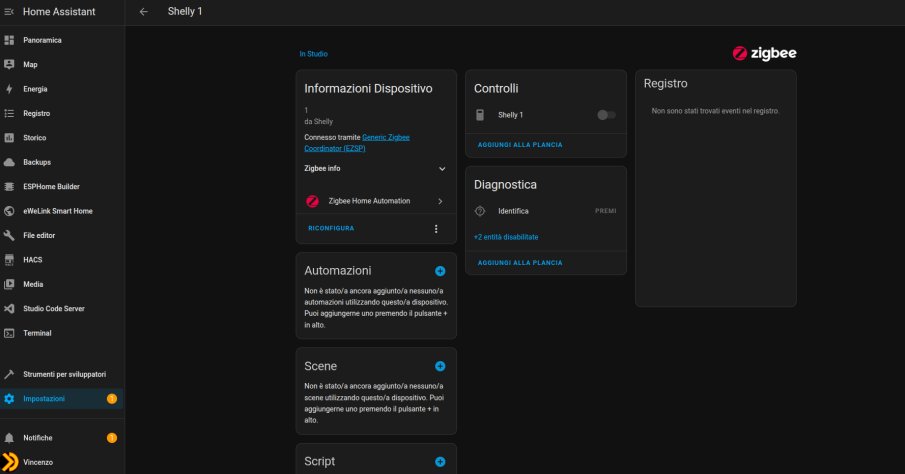The image size is (905, 474).
Task: Open HACS store icon
Action: pos(9,260)
